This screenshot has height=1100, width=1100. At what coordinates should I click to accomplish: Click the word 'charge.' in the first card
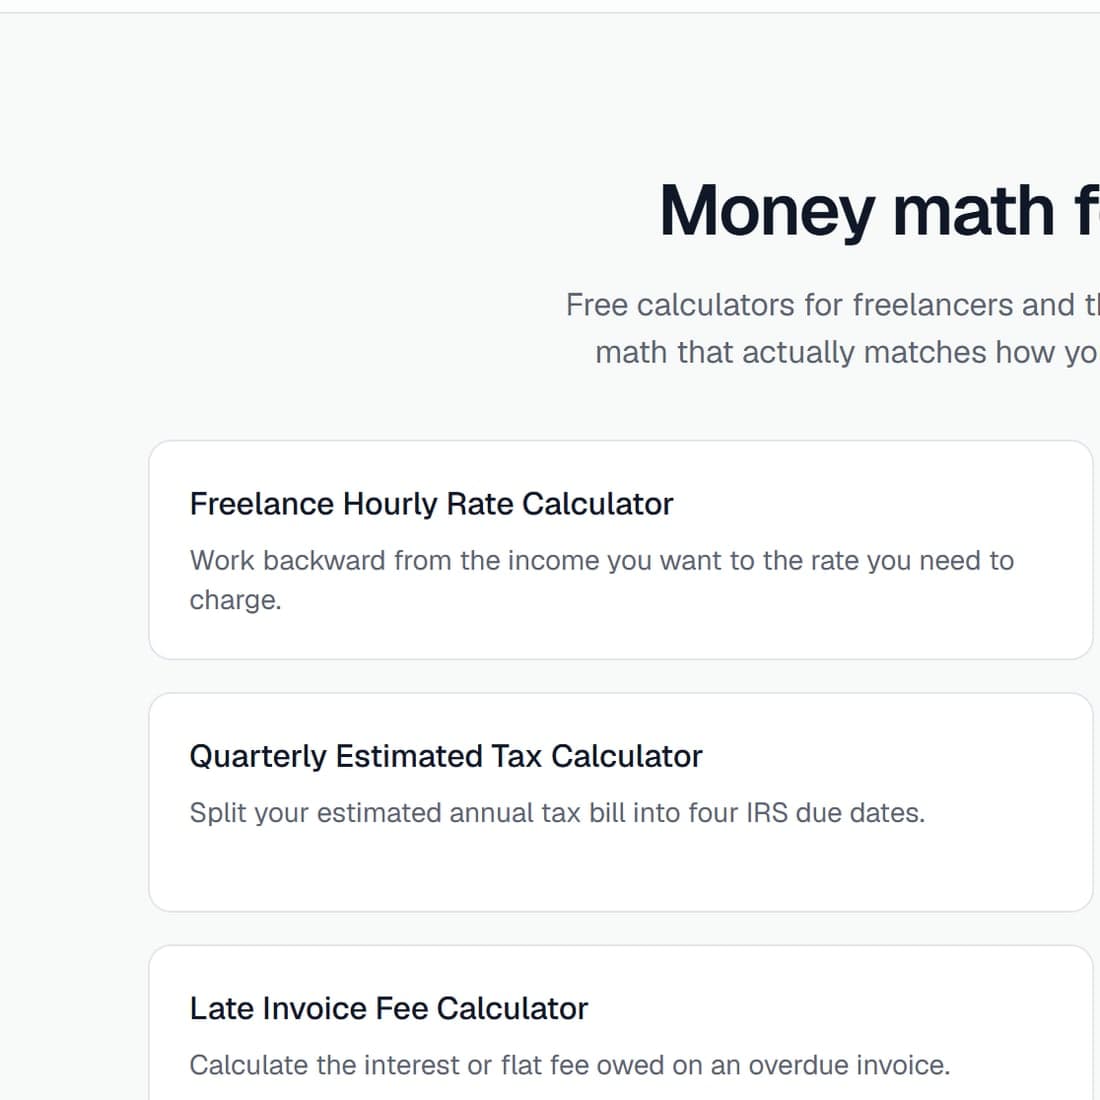click(x=235, y=601)
